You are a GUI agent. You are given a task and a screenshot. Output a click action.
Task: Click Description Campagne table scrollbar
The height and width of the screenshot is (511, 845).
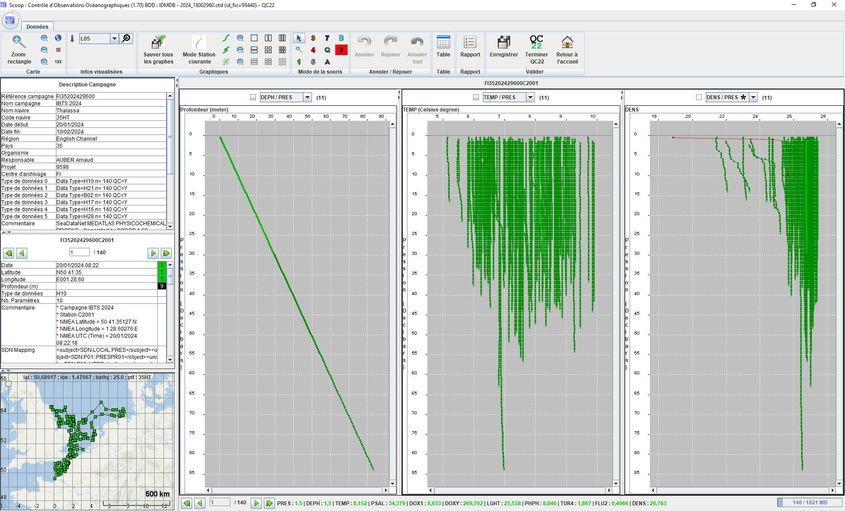170,161
